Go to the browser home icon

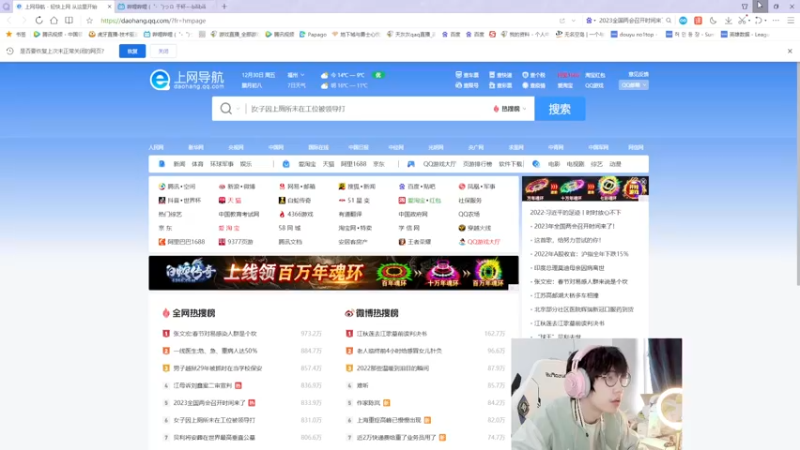pos(54,20)
